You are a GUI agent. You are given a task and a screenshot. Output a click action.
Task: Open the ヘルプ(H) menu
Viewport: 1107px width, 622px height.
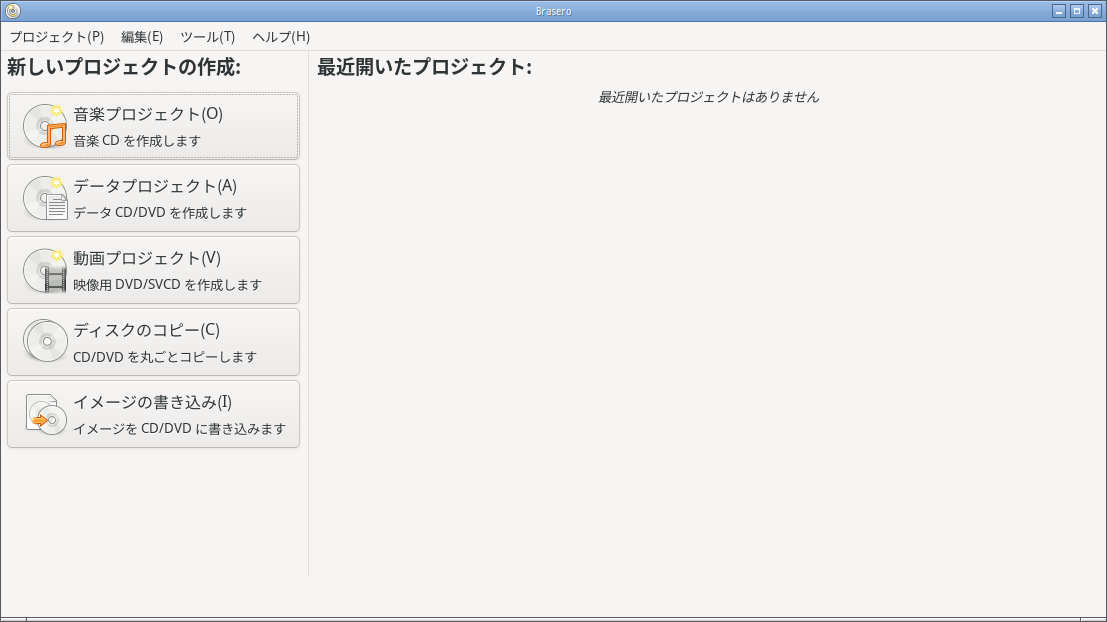(281, 37)
